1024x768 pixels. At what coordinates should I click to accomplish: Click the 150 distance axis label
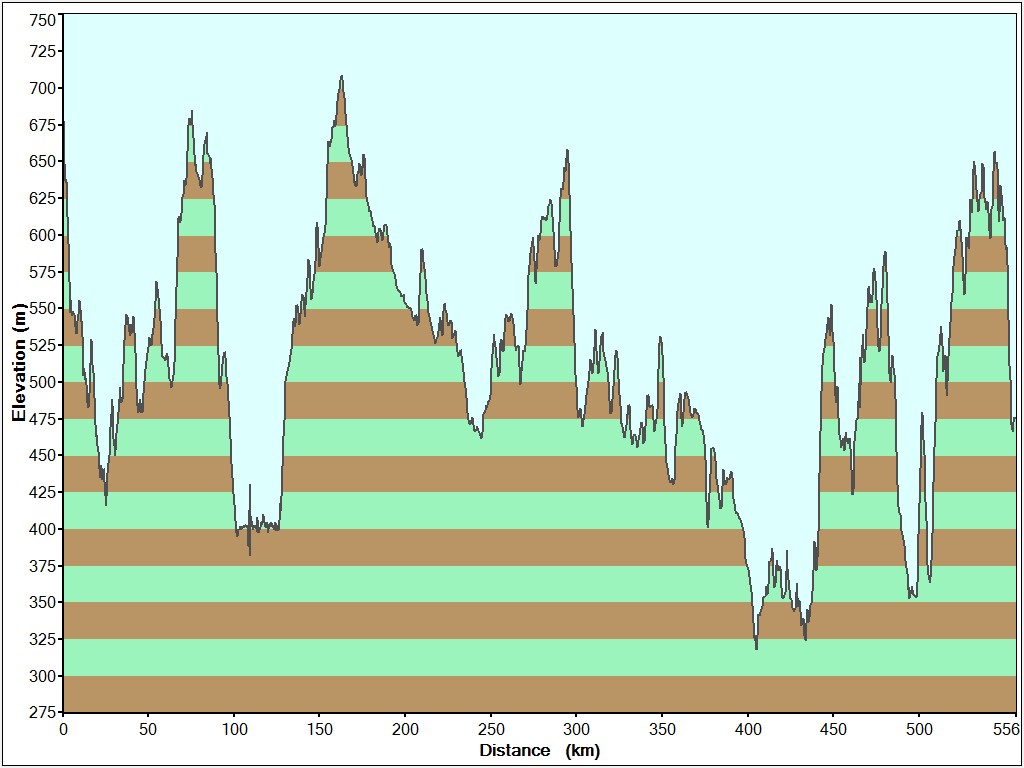320,729
